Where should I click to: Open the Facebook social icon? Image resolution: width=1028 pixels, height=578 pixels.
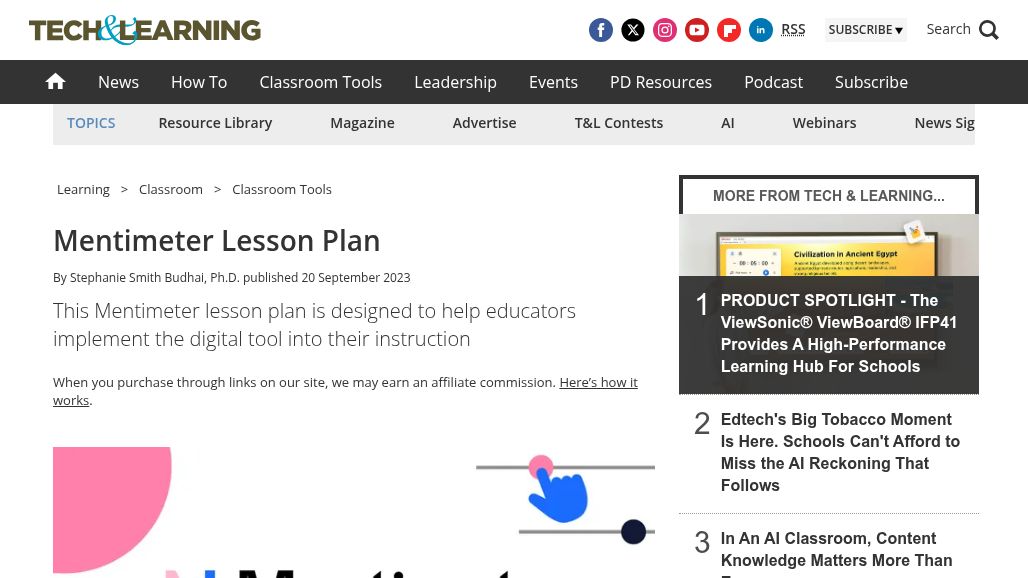coord(601,30)
